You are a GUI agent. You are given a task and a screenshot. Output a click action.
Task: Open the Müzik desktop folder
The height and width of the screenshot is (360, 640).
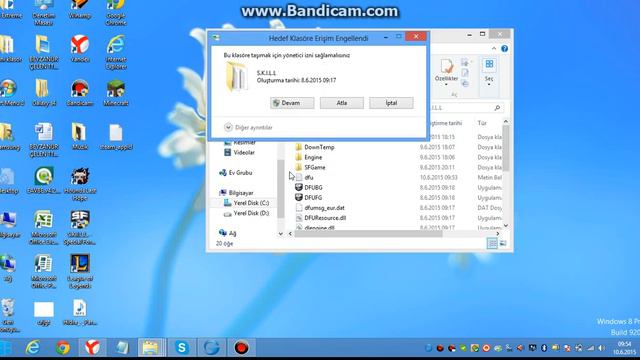80,136
